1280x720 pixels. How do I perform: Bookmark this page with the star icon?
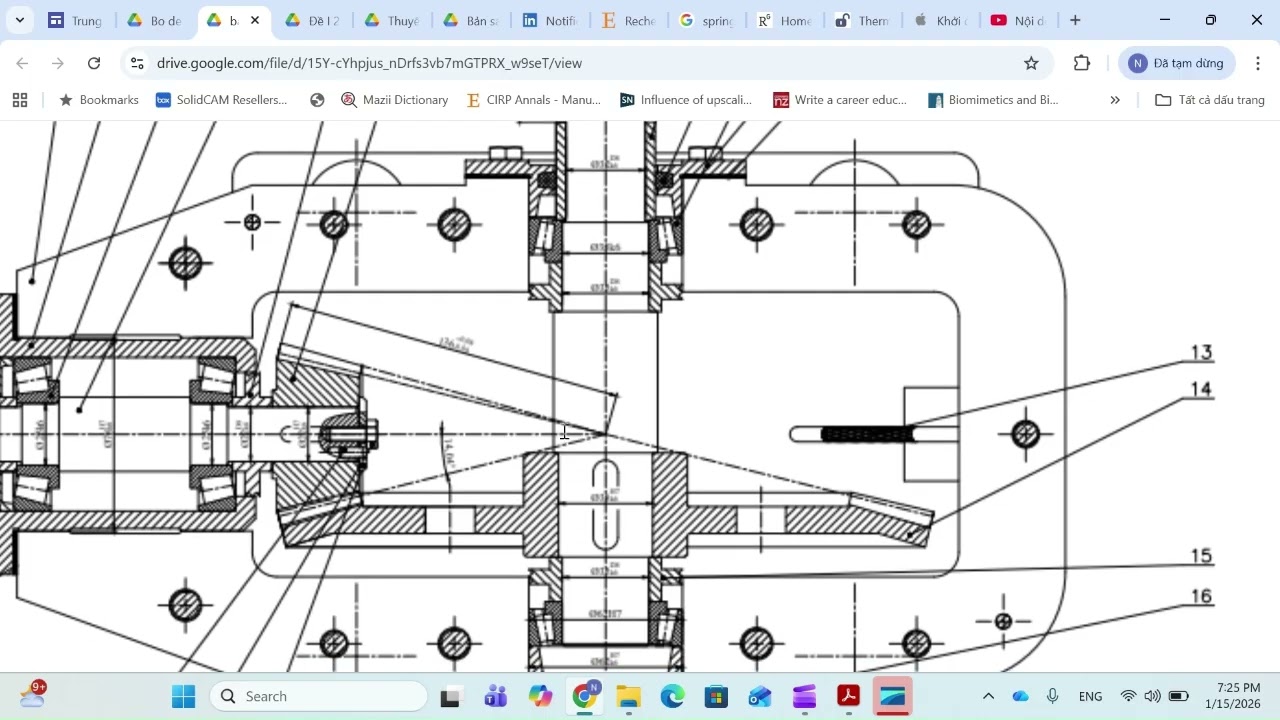pos(1031,63)
